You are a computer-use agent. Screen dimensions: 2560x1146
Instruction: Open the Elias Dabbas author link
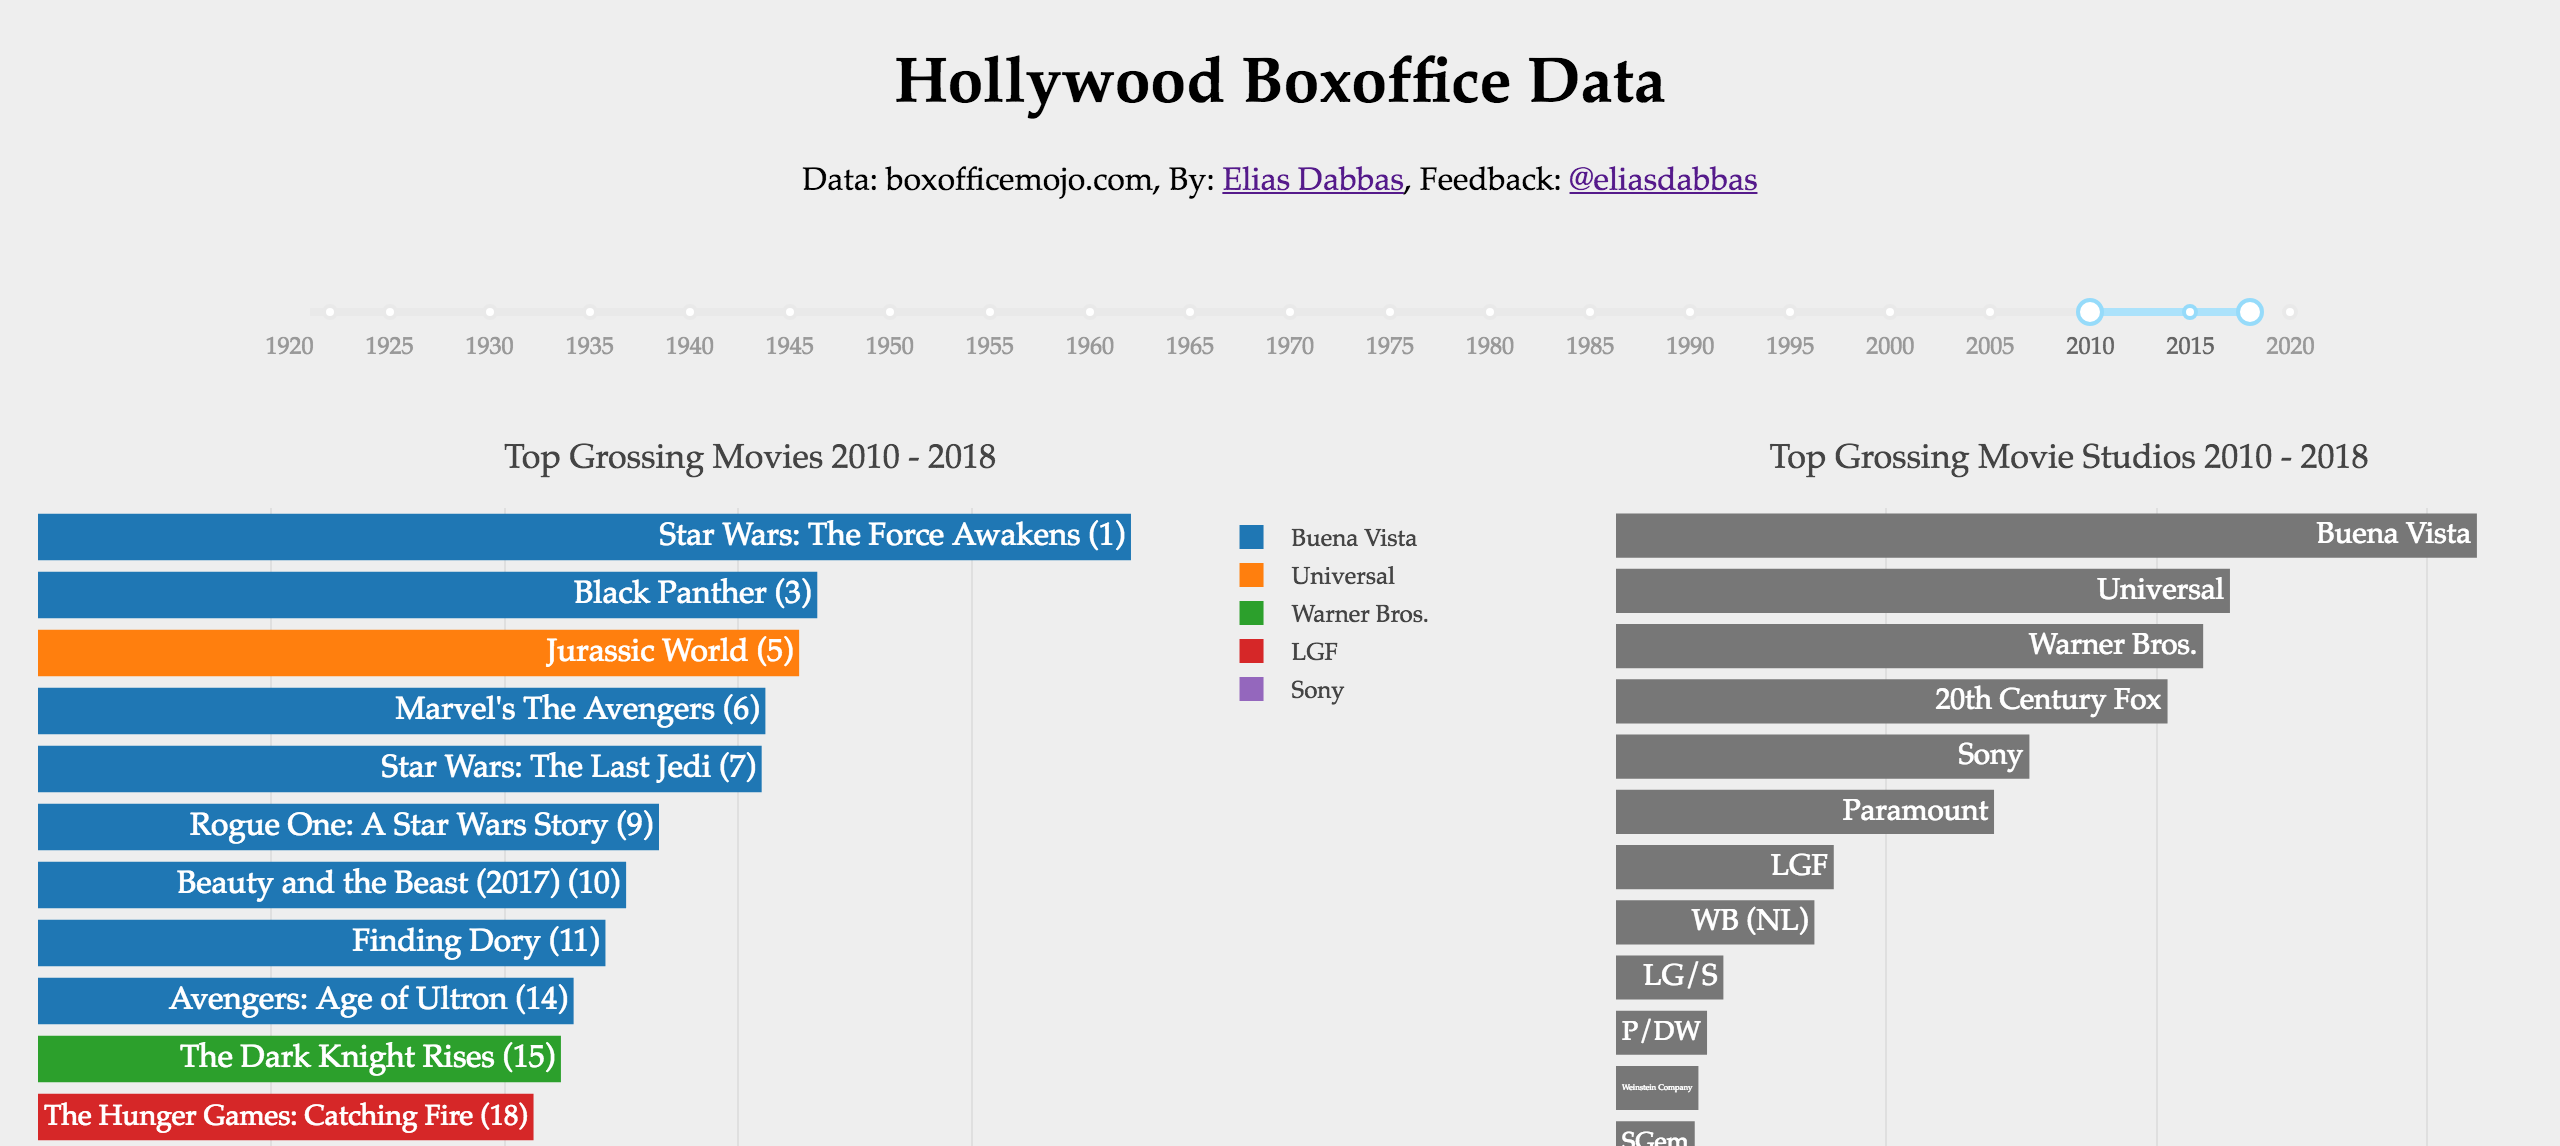1312,179
